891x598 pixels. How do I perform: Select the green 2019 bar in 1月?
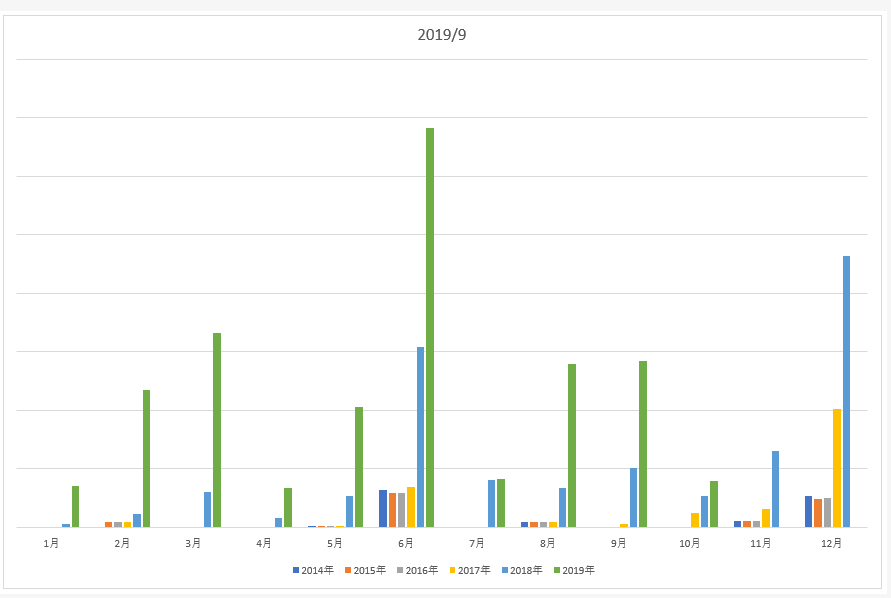(x=76, y=506)
